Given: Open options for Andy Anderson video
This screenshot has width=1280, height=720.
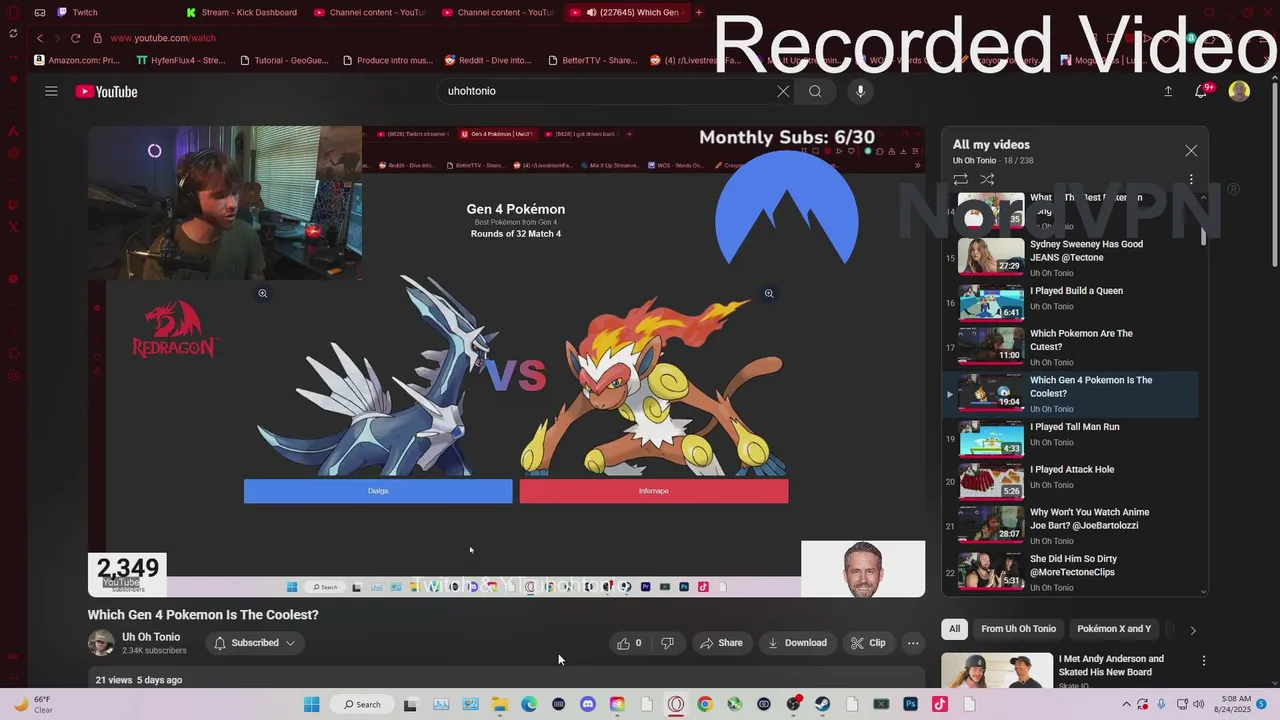Looking at the screenshot, I should click(x=1204, y=661).
